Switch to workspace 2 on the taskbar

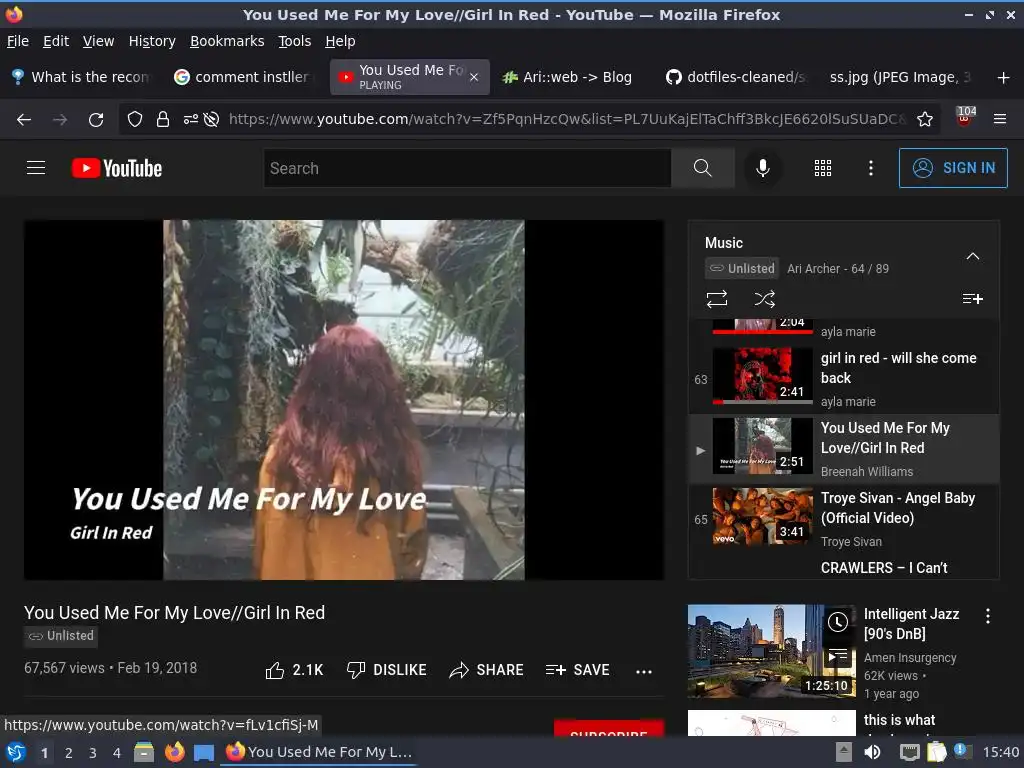tap(69, 753)
